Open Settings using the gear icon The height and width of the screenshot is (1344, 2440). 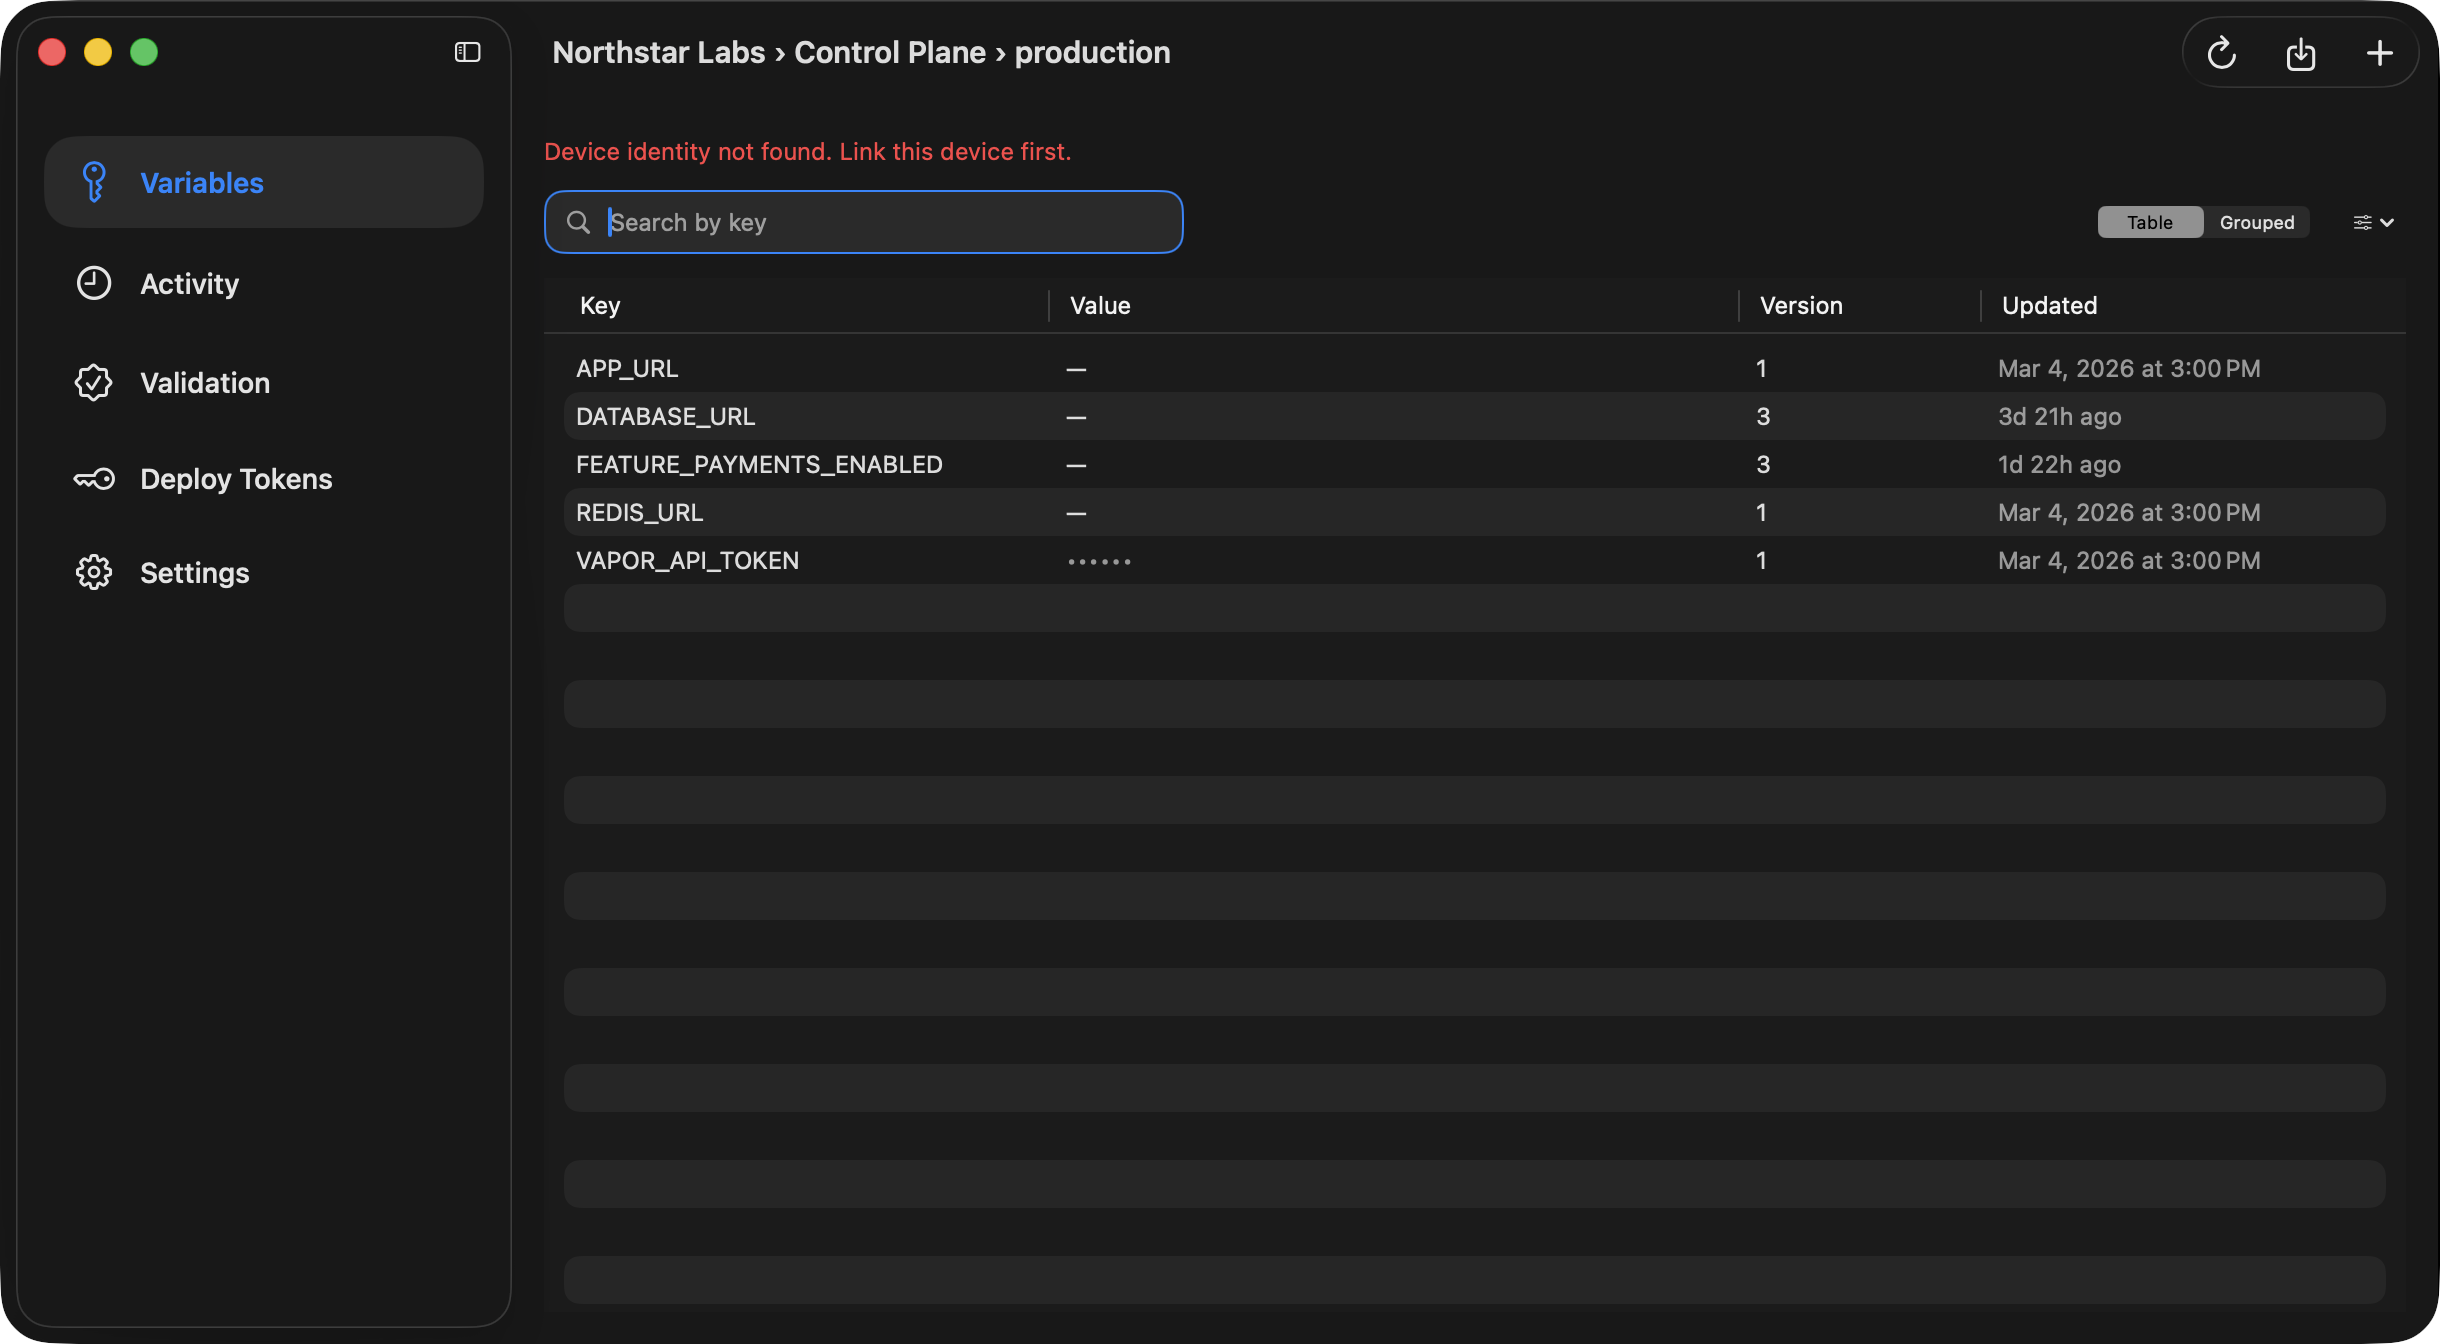point(93,572)
